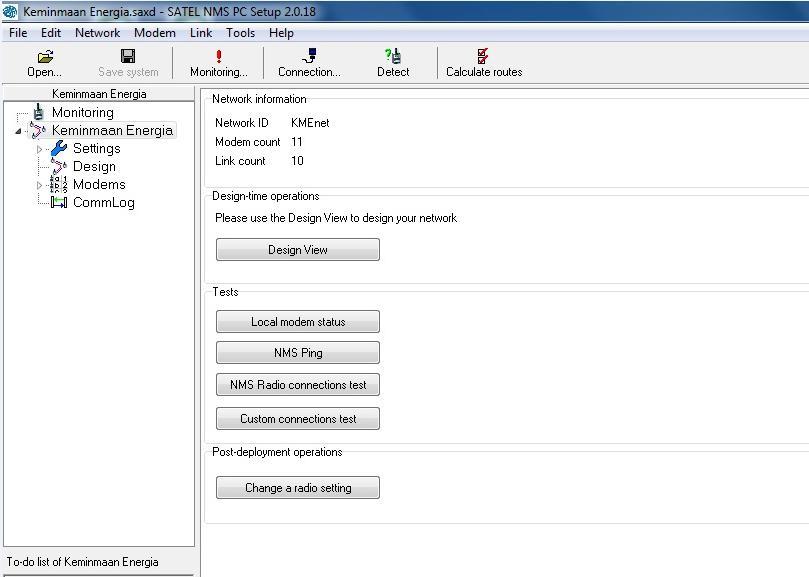Click the Custom connections test button
Screen dimensions: 809x577
298,419
